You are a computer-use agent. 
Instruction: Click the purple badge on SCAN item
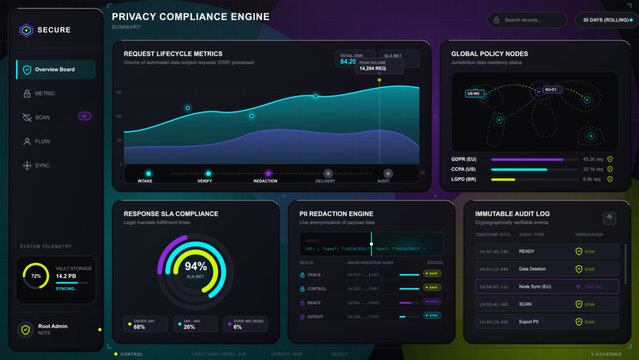[84, 116]
